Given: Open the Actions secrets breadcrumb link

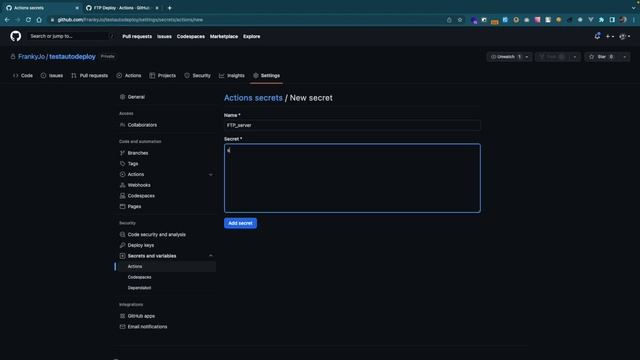Looking at the screenshot, I should tap(253, 98).
